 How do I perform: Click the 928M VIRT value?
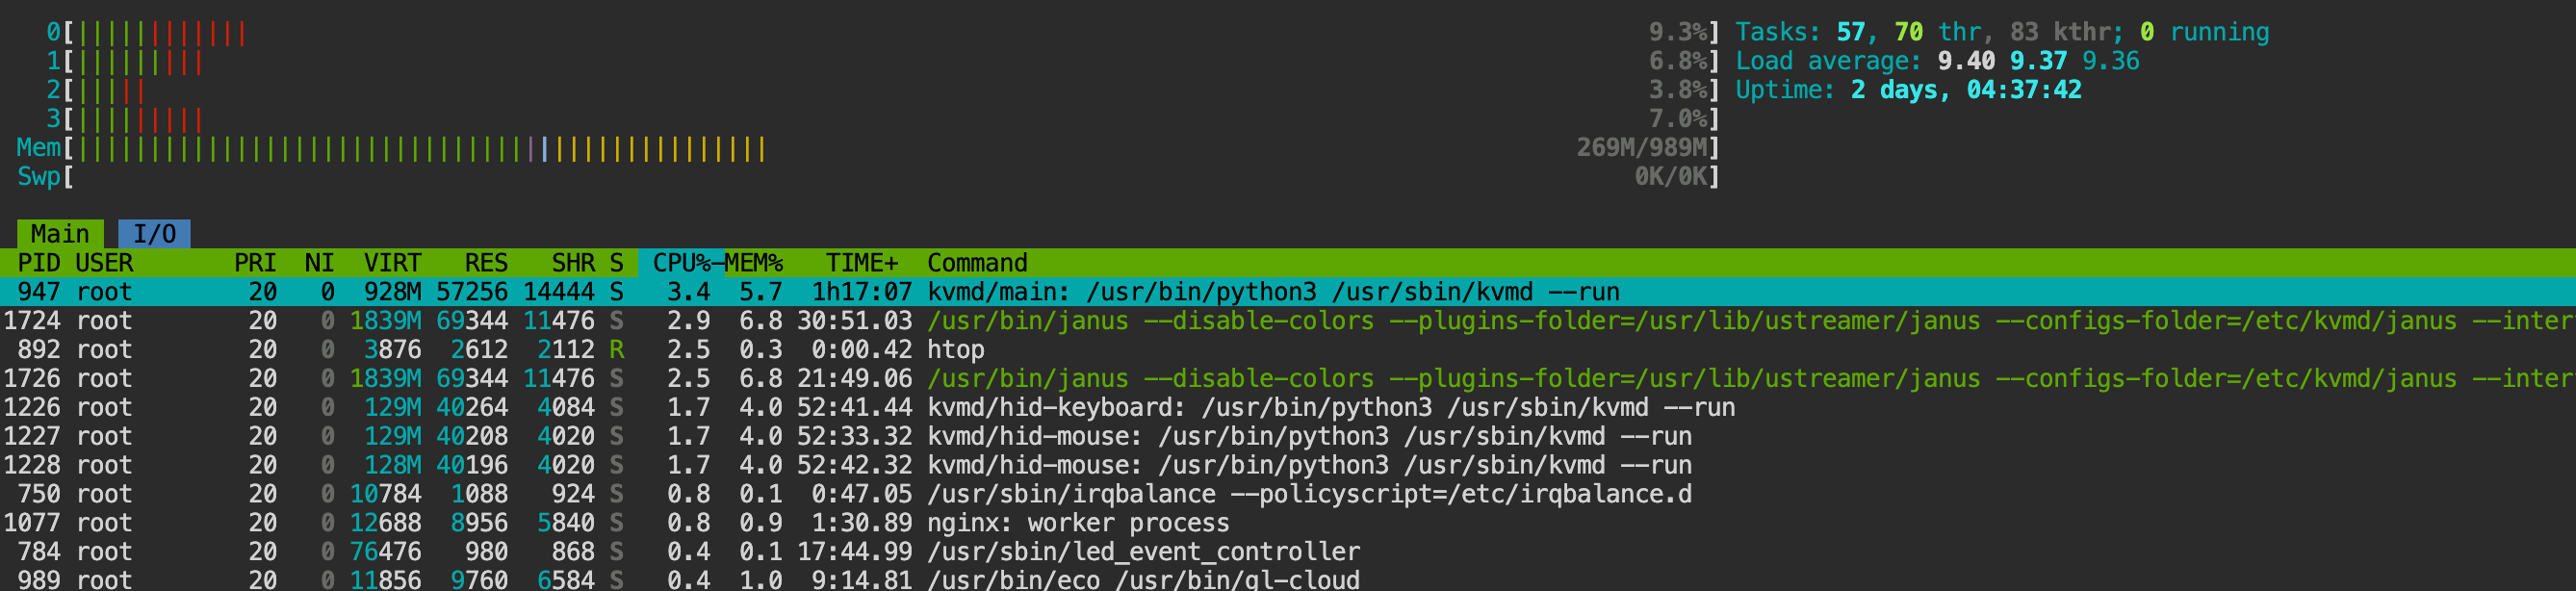pyautogui.click(x=392, y=292)
